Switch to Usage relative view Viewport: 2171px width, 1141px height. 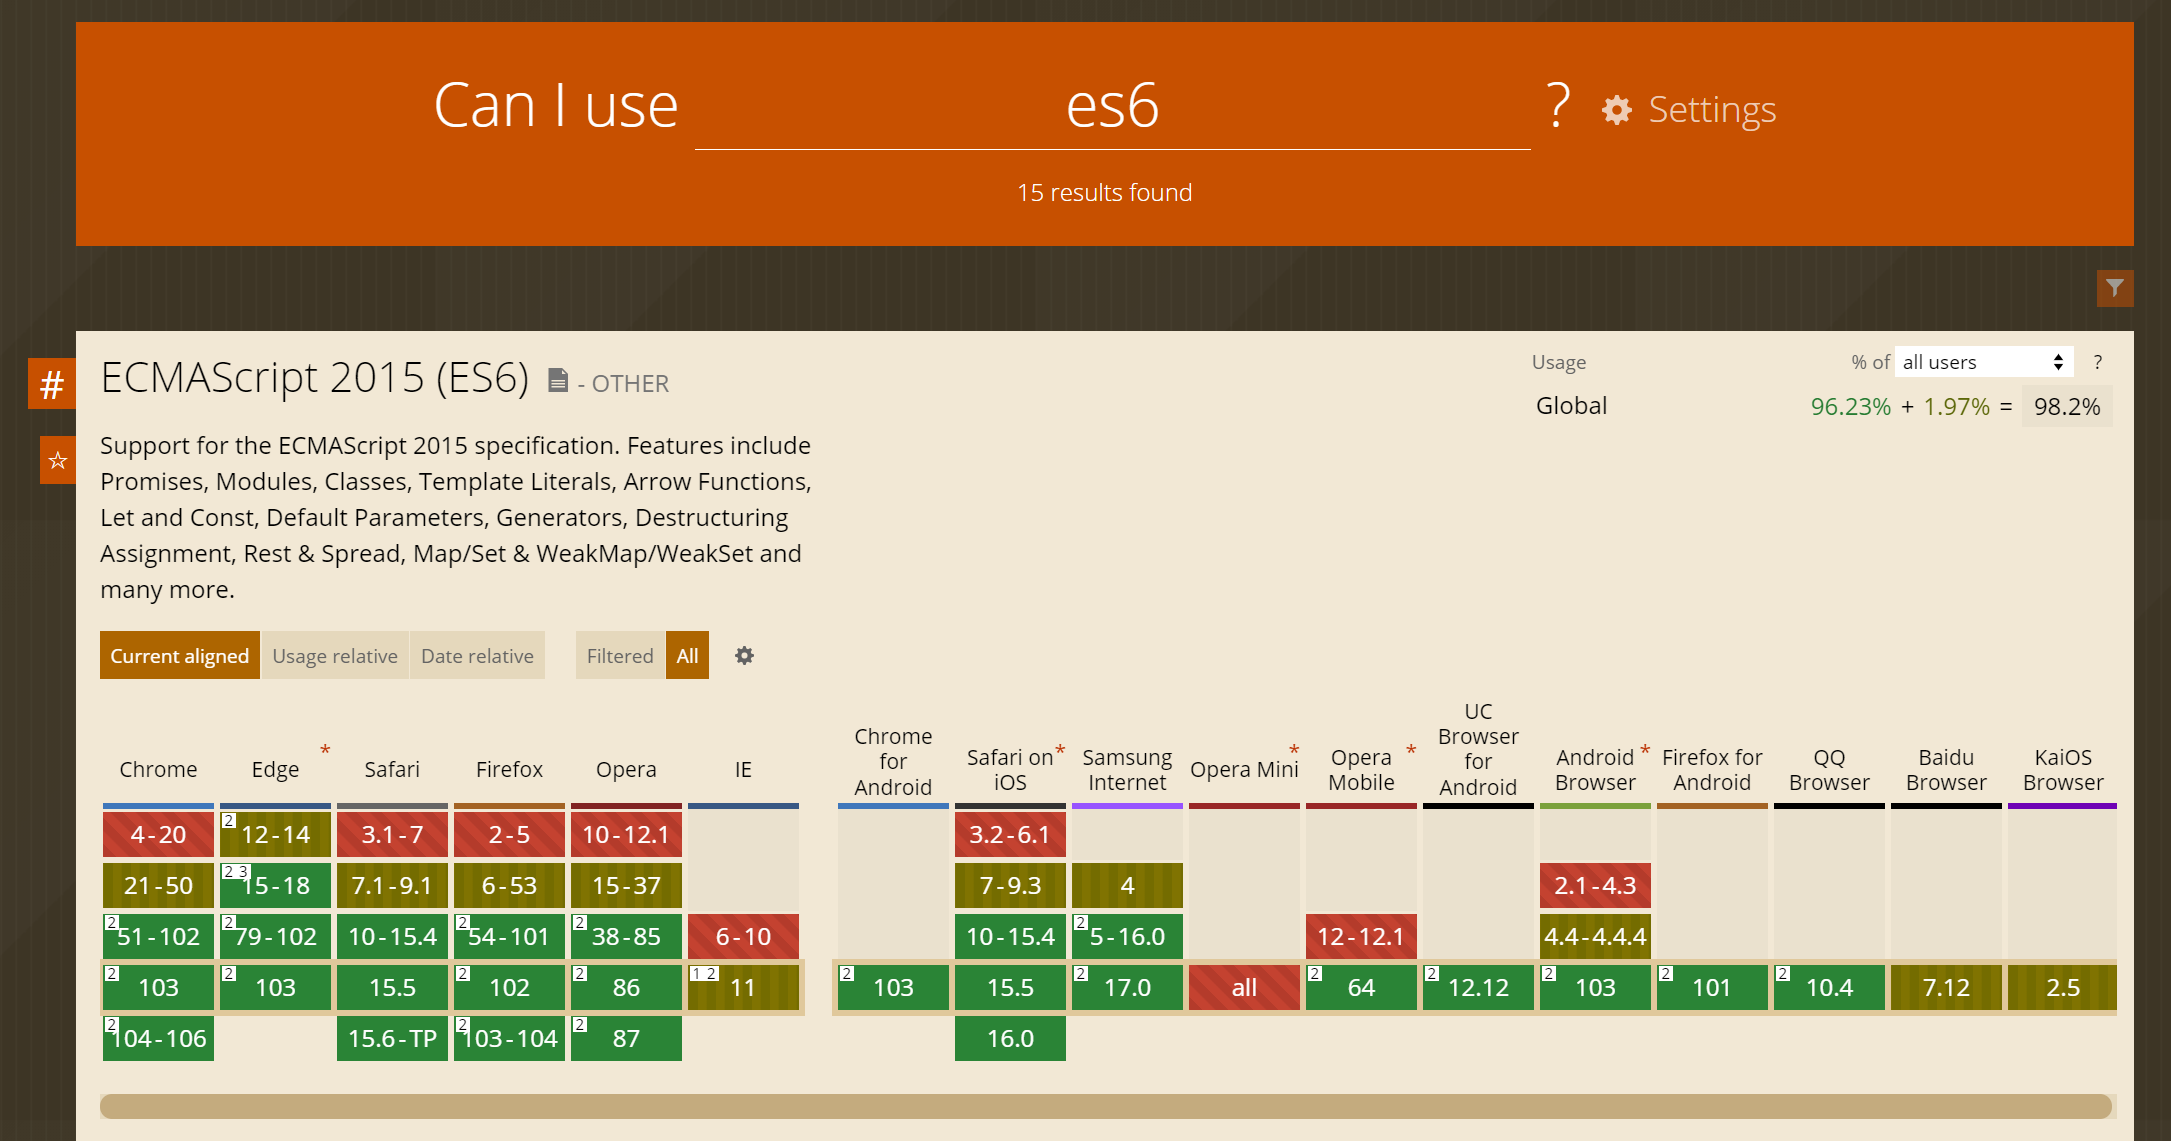[x=335, y=656]
